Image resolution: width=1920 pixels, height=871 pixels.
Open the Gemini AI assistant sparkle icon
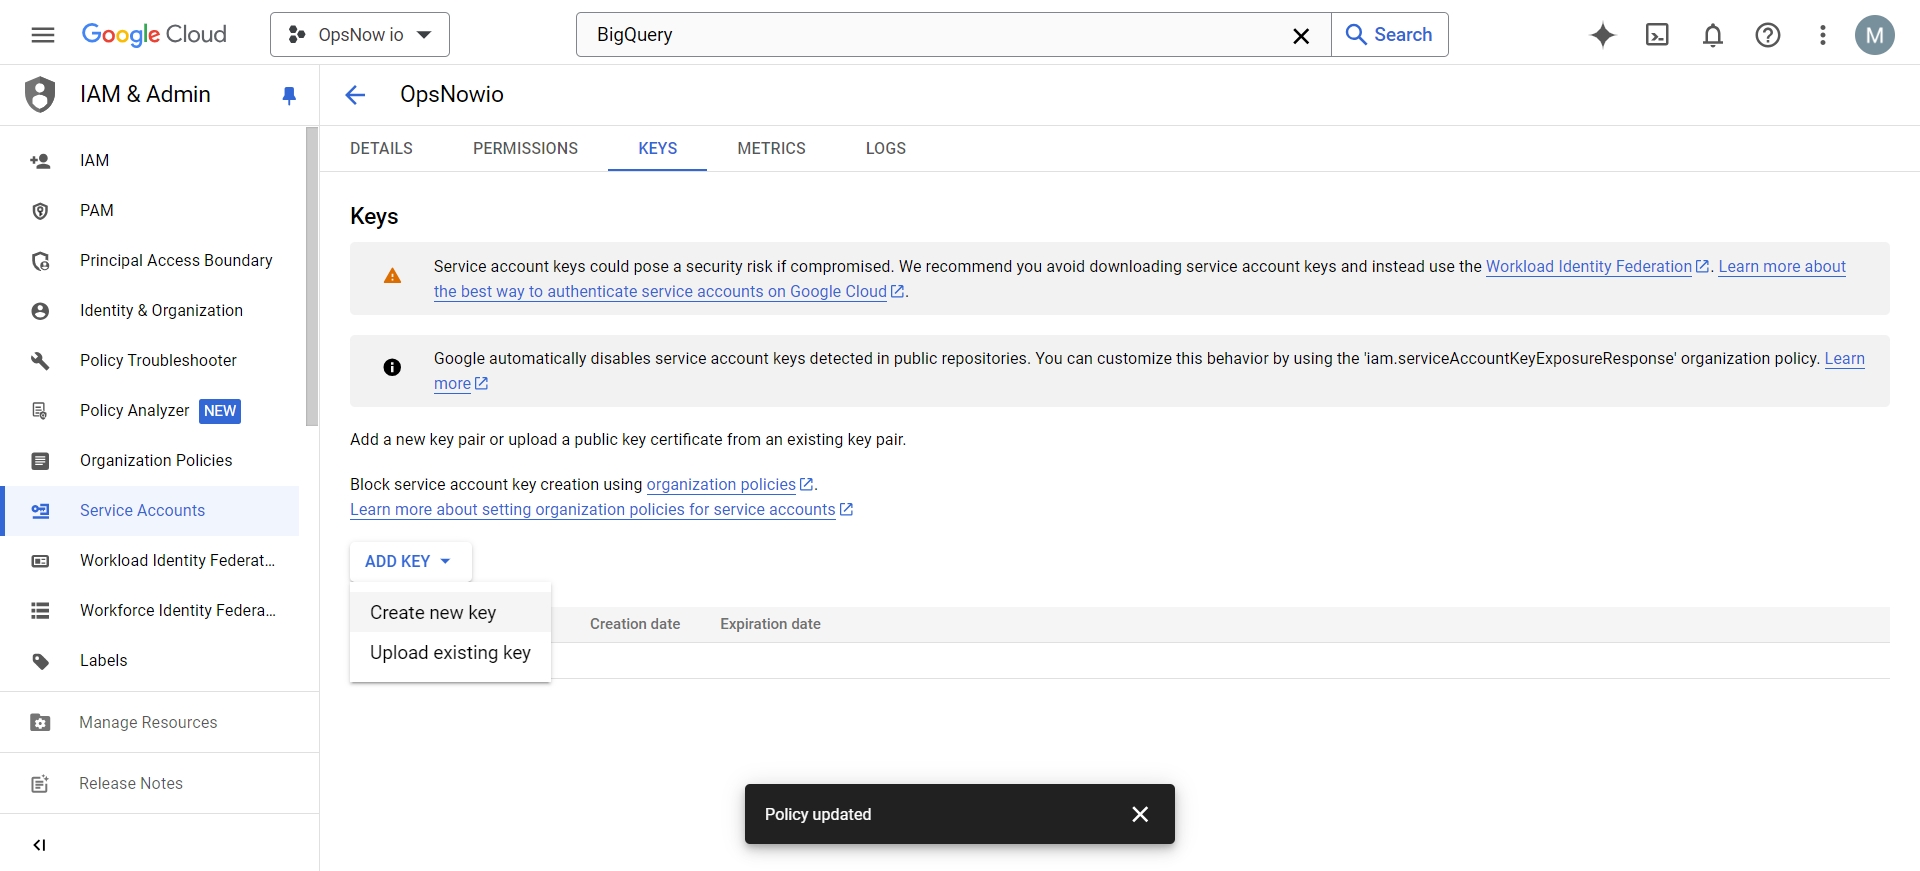coord(1602,35)
